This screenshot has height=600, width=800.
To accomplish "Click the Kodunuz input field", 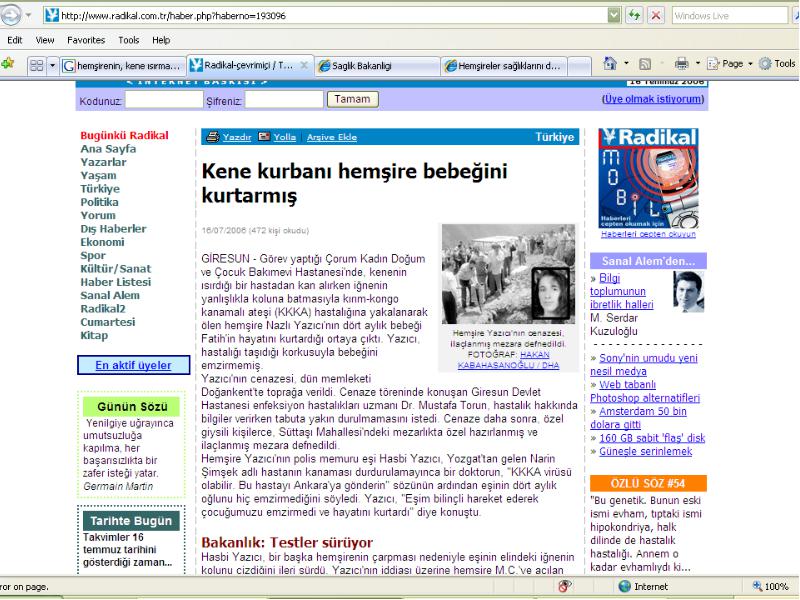I will 164,99.
